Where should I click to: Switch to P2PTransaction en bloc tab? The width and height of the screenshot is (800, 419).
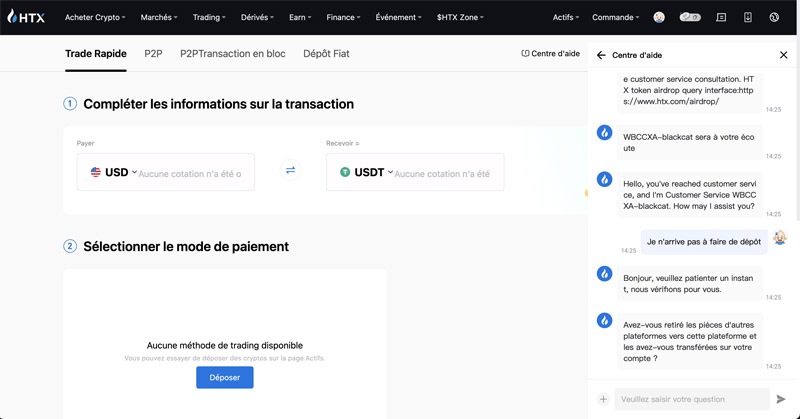point(233,54)
